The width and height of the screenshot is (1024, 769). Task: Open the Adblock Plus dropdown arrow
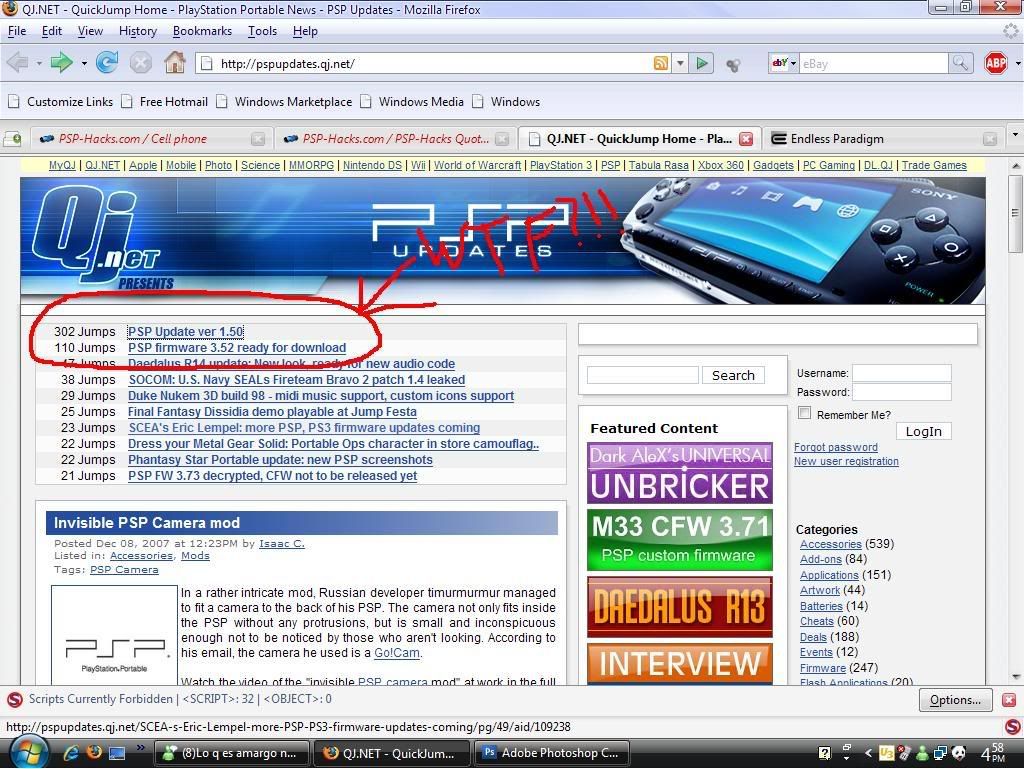(1017, 63)
